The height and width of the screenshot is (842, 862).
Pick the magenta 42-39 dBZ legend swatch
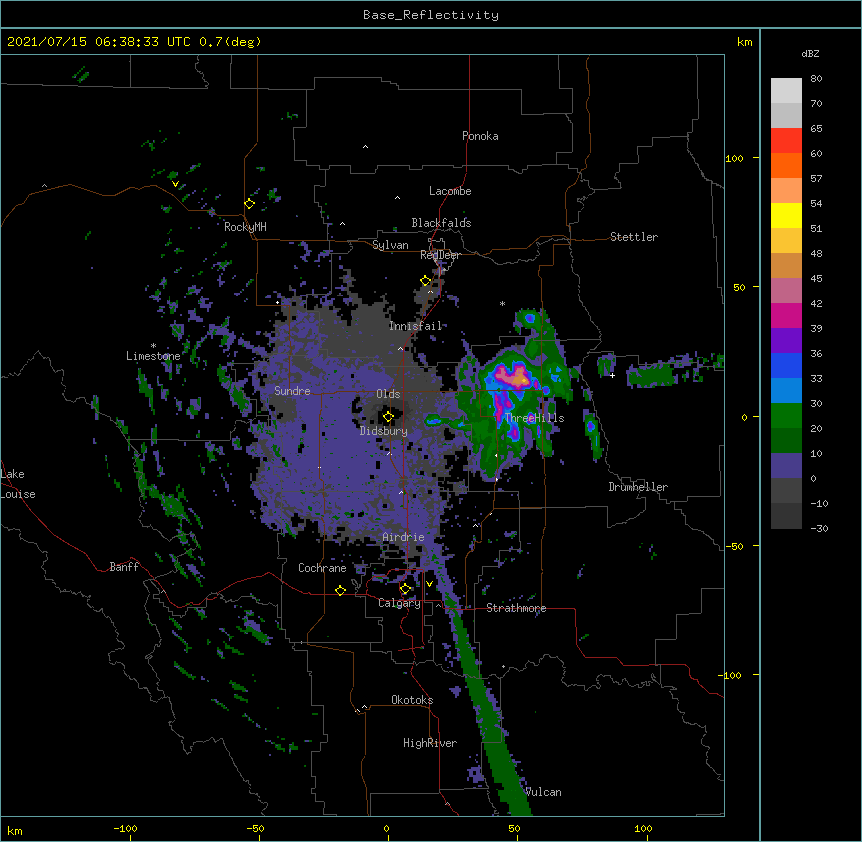point(786,315)
